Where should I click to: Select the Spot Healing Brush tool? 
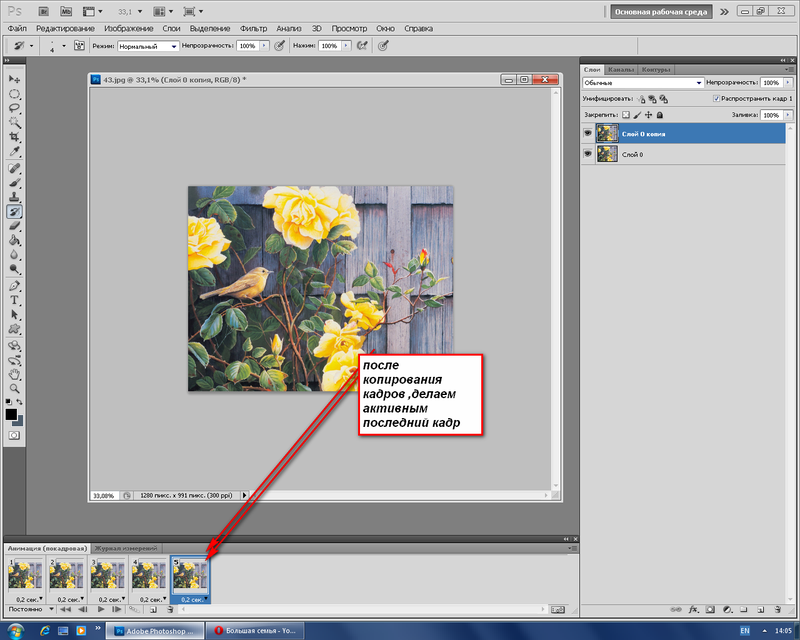tap(14, 168)
